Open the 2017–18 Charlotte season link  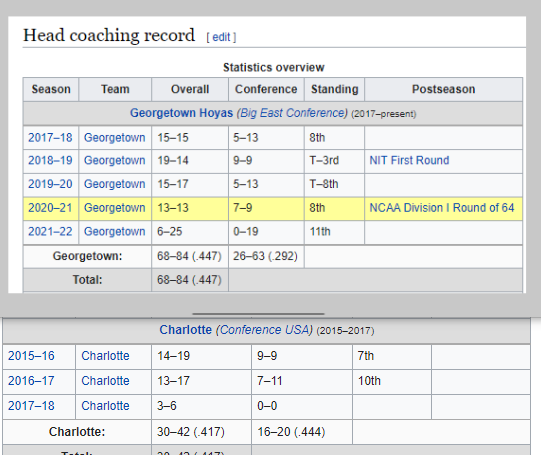31,406
